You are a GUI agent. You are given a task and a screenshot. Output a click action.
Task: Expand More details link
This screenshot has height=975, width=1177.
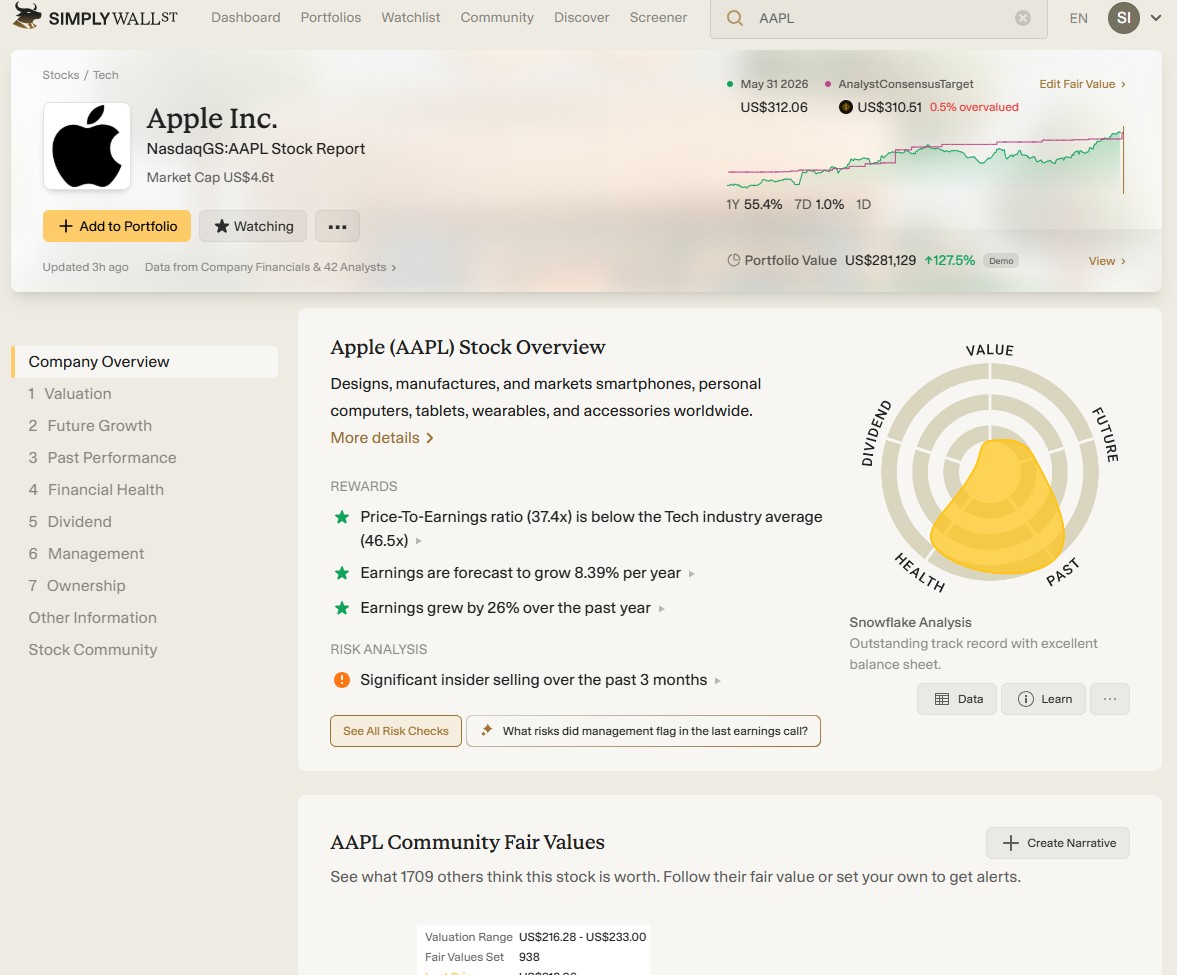point(381,438)
